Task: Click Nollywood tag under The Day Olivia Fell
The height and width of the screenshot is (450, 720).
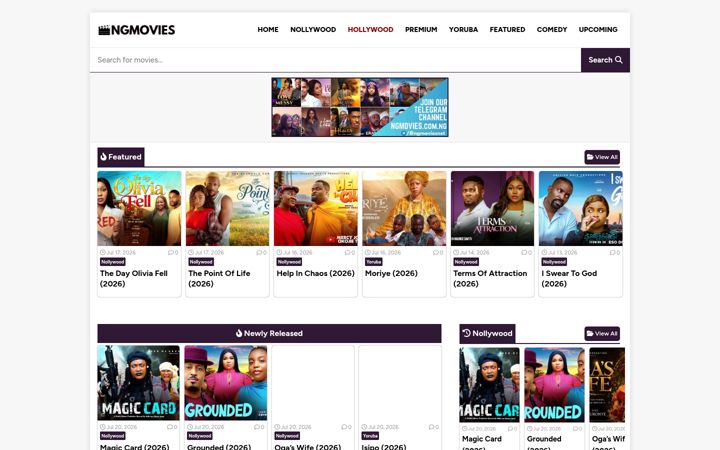Action: pyautogui.click(x=112, y=262)
